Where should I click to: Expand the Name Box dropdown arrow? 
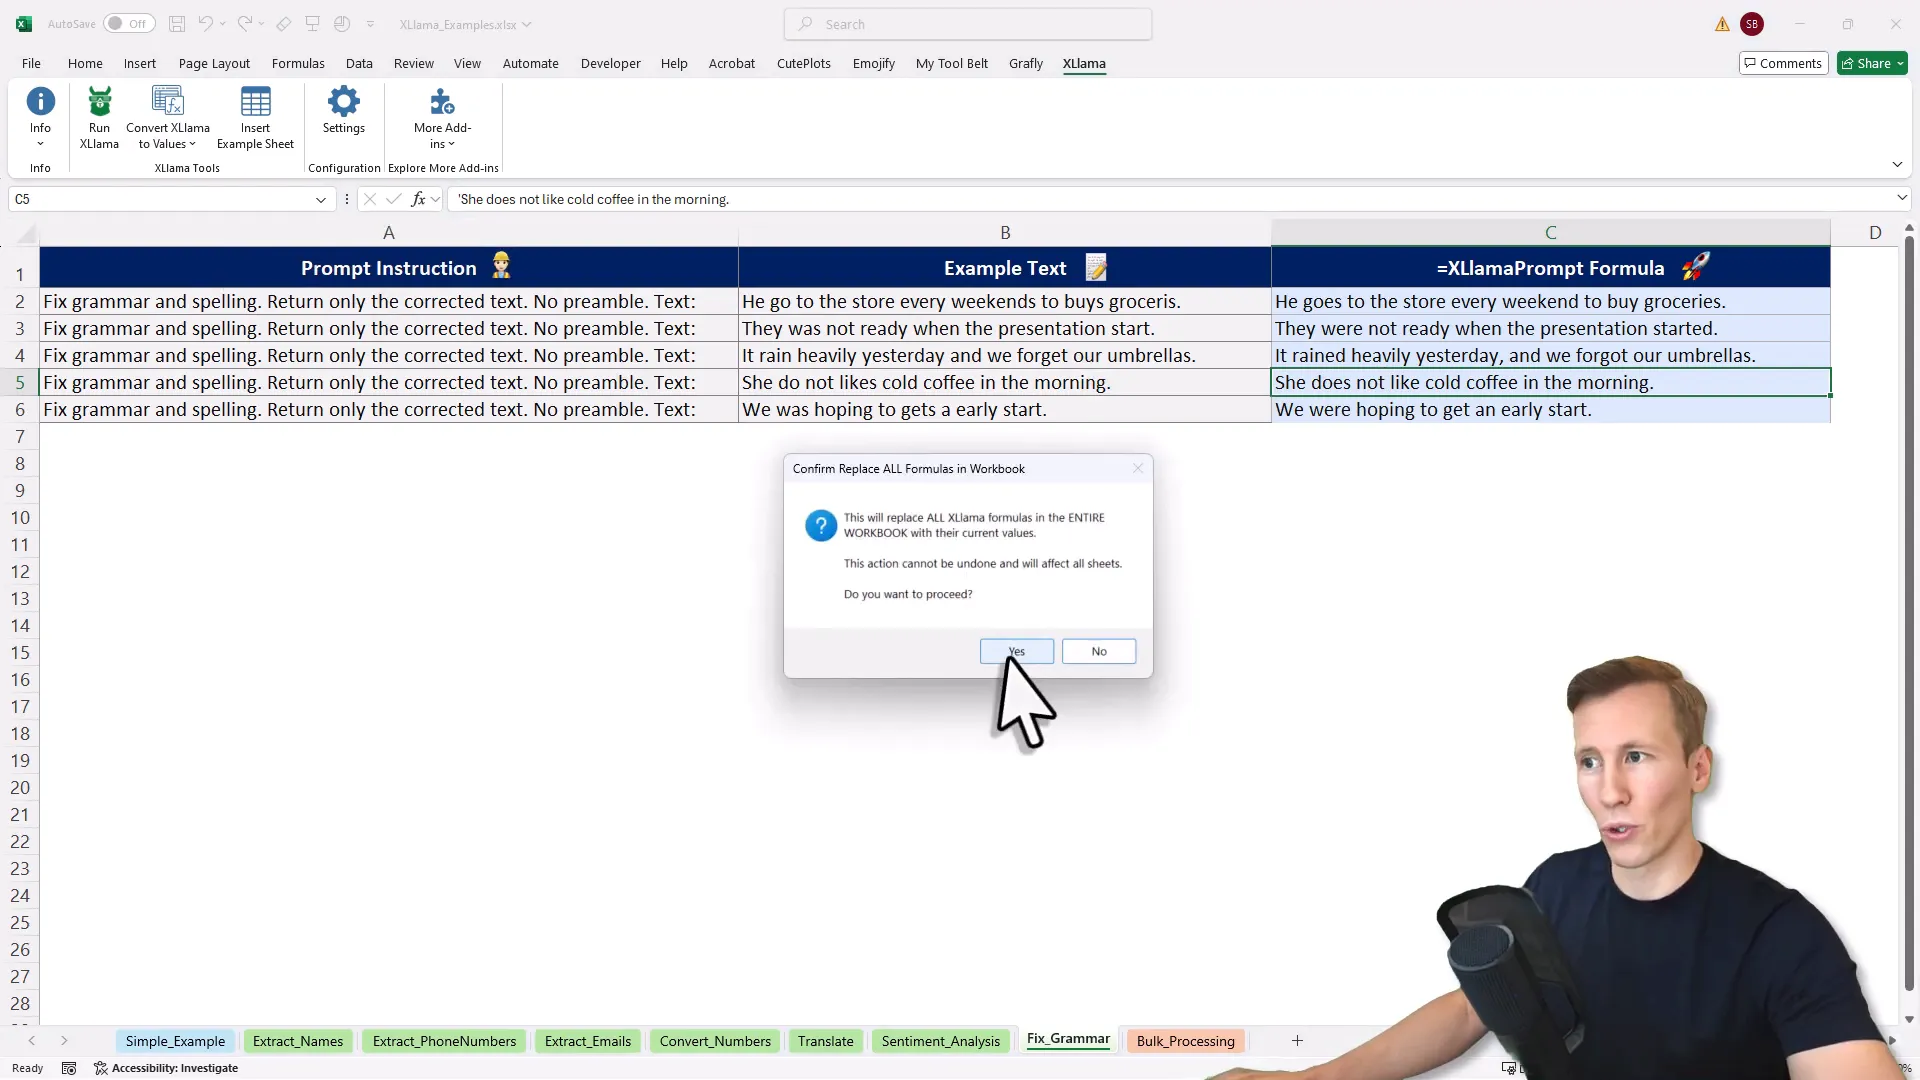point(321,199)
